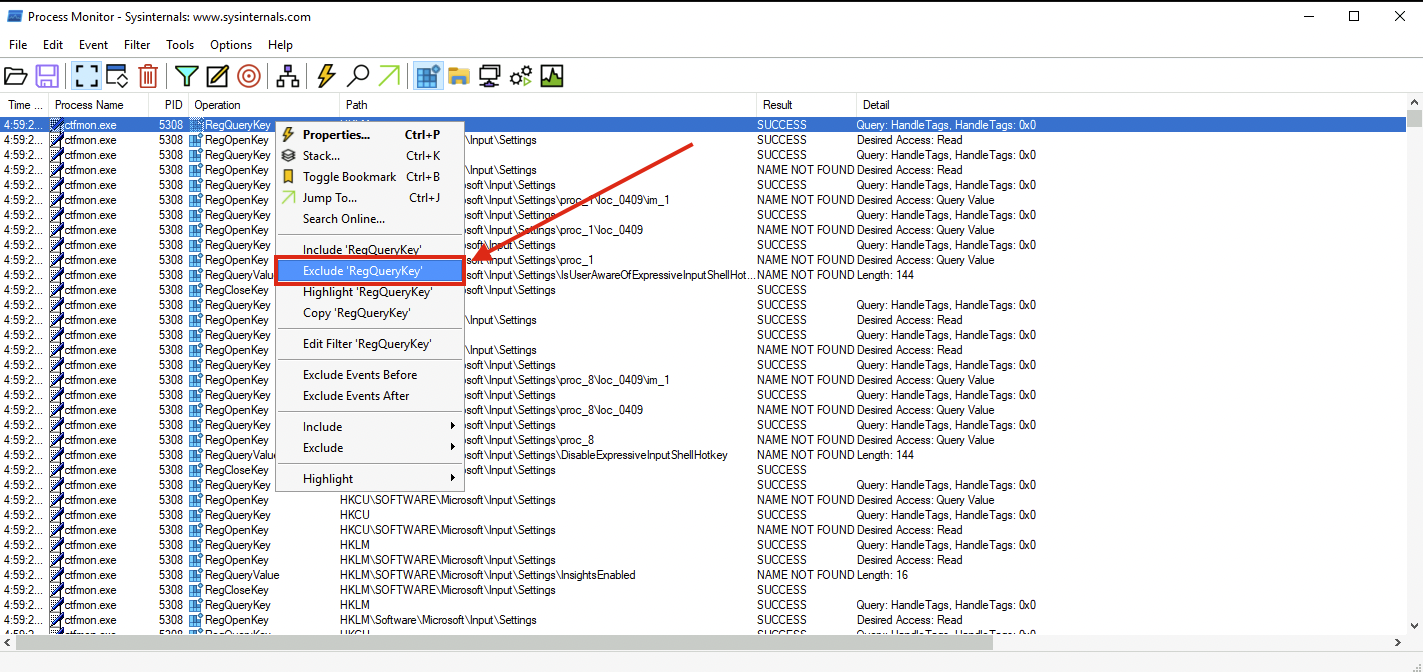
Task: Toggle Show Registry Activity icon
Action: pos(428,76)
